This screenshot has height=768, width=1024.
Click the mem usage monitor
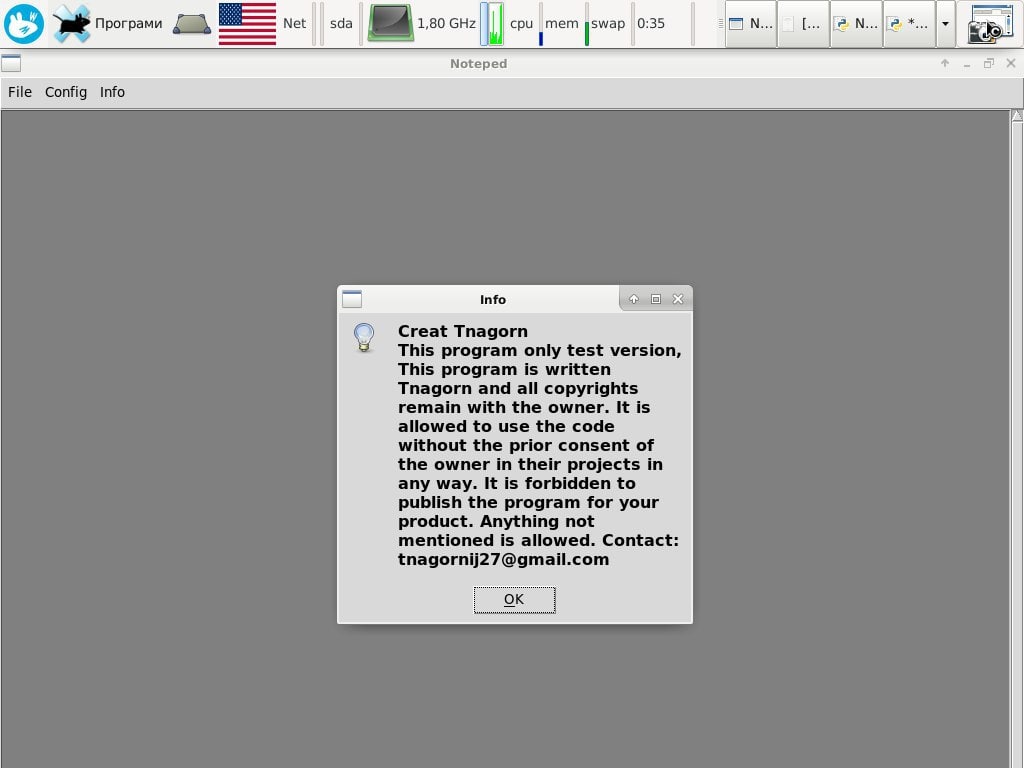[x=562, y=24]
